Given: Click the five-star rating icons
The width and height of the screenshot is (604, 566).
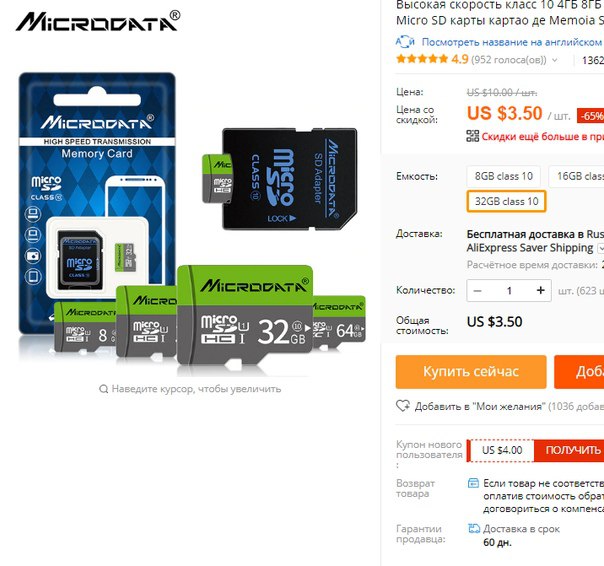Looking at the screenshot, I should [x=422, y=59].
